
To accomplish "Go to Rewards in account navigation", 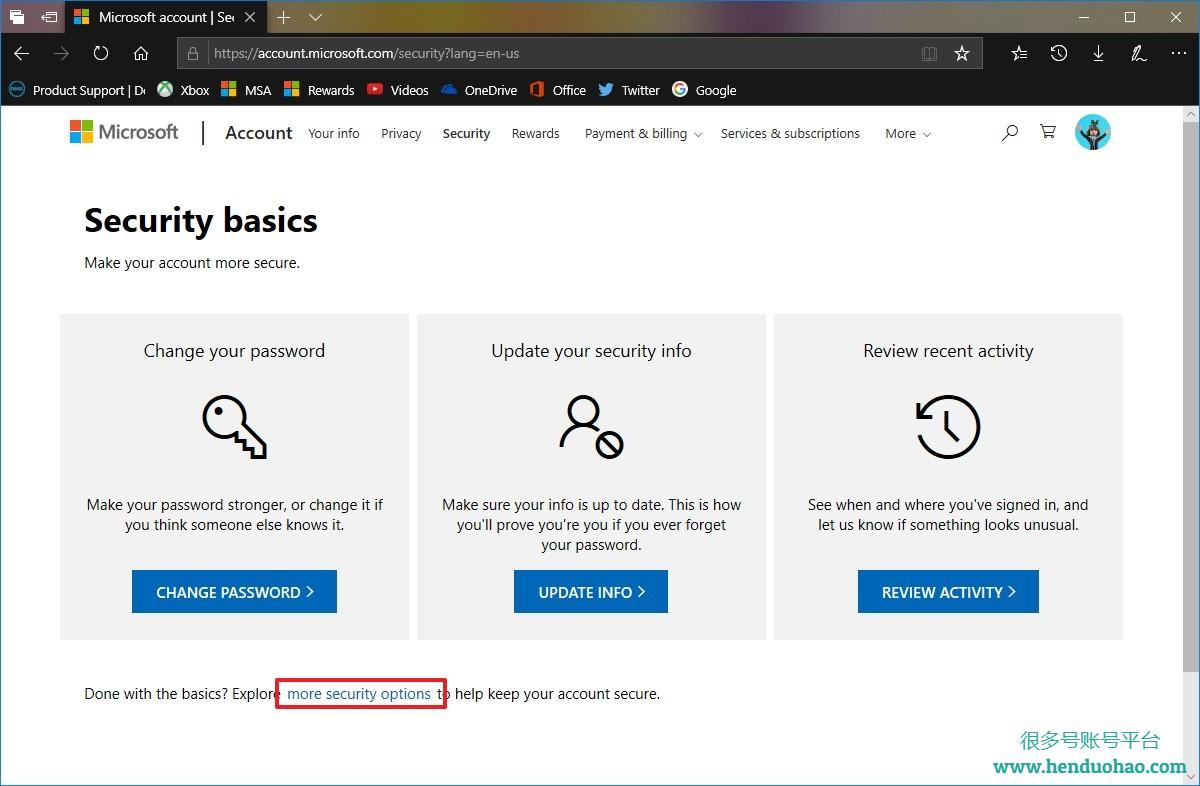I will tap(535, 133).
